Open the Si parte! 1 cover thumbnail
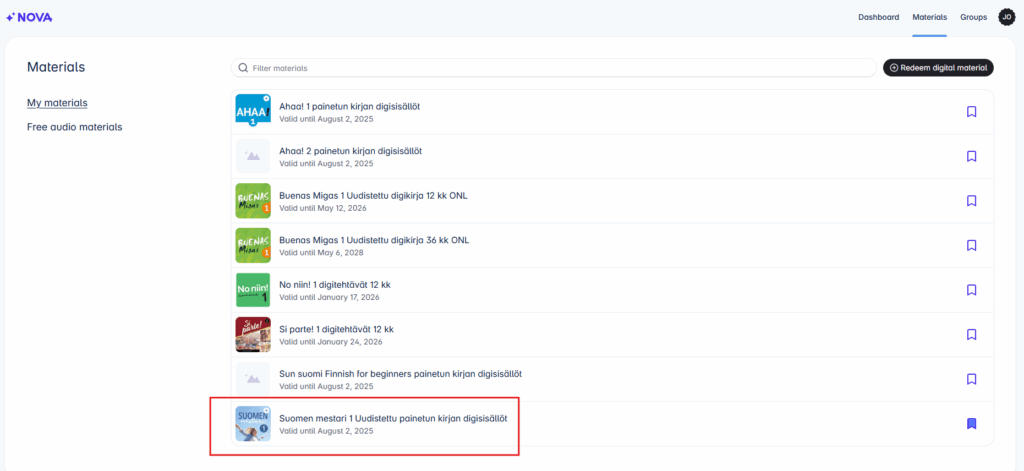Screen dimensions: 1024x471 point(253,334)
